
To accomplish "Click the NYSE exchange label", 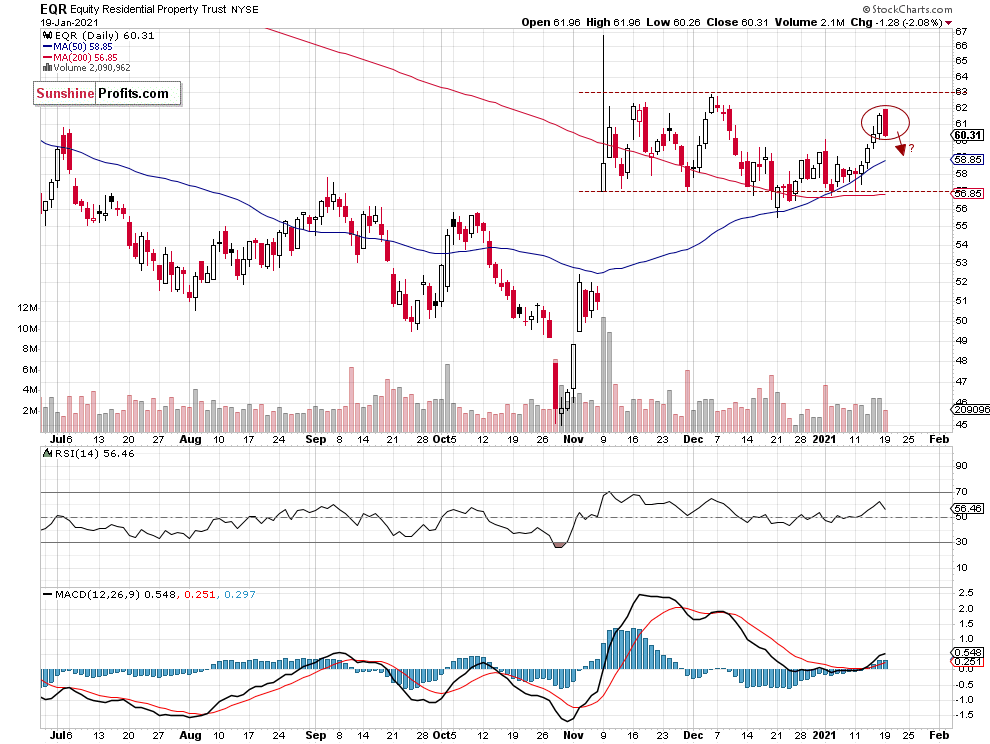I will [x=244, y=10].
